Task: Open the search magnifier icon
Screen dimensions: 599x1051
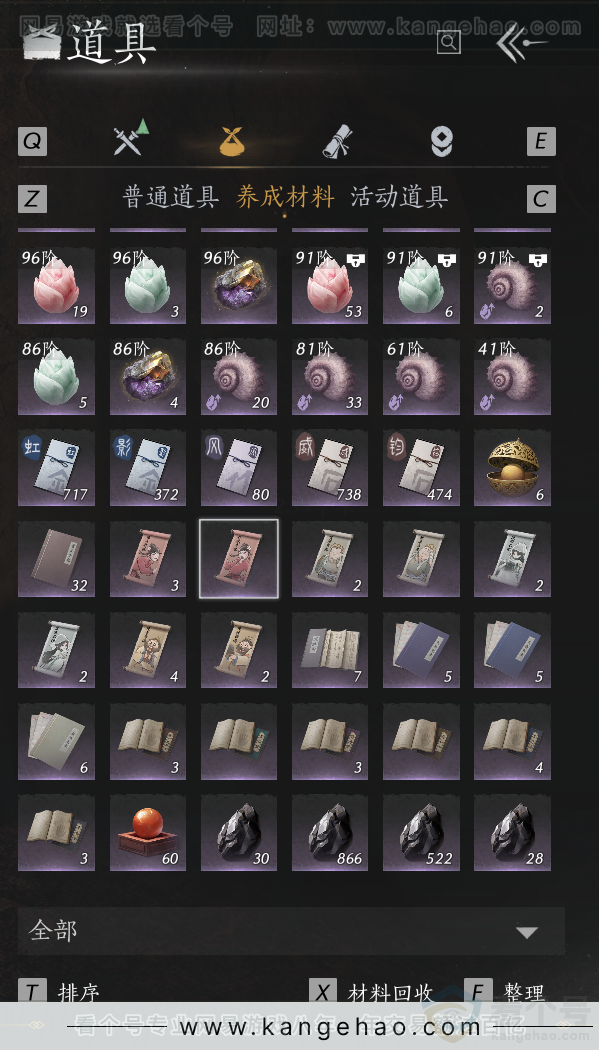Action: pyautogui.click(x=448, y=42)
